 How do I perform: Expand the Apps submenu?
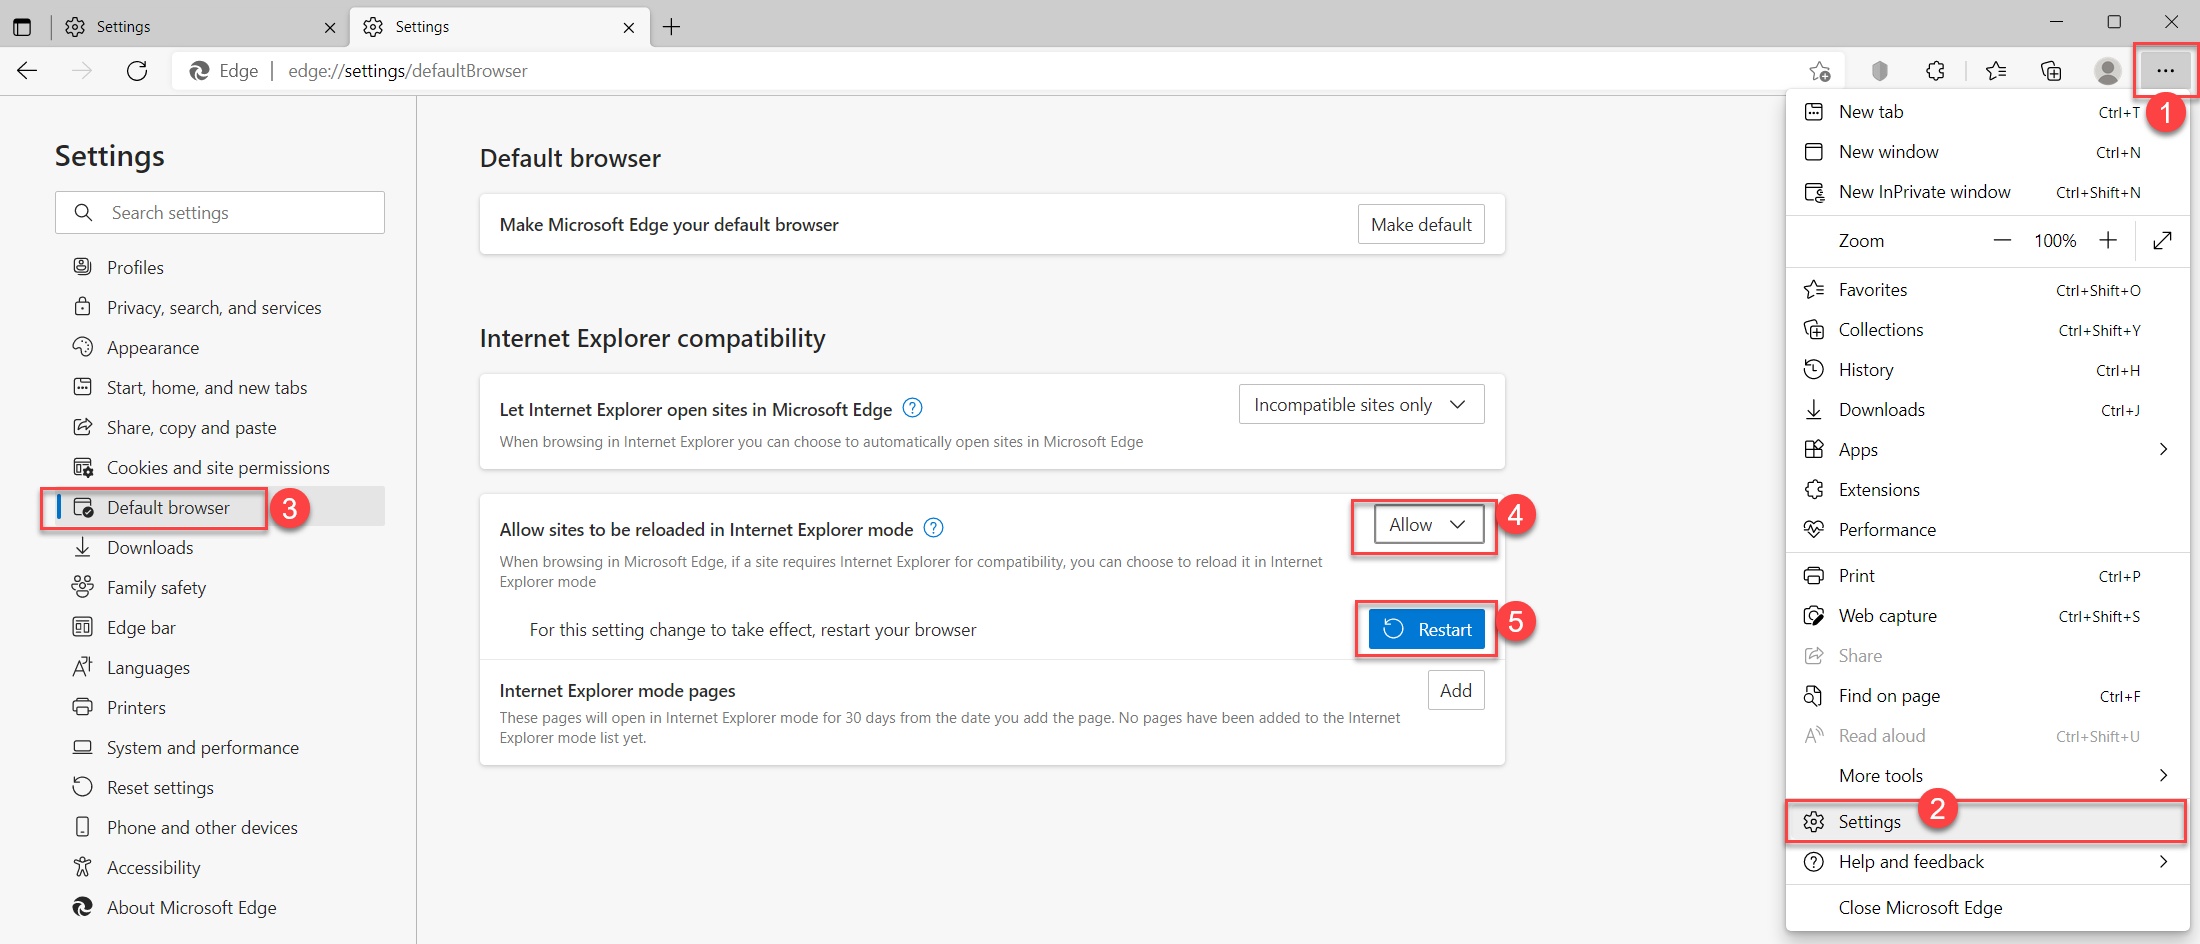(x=1988, y=450)
